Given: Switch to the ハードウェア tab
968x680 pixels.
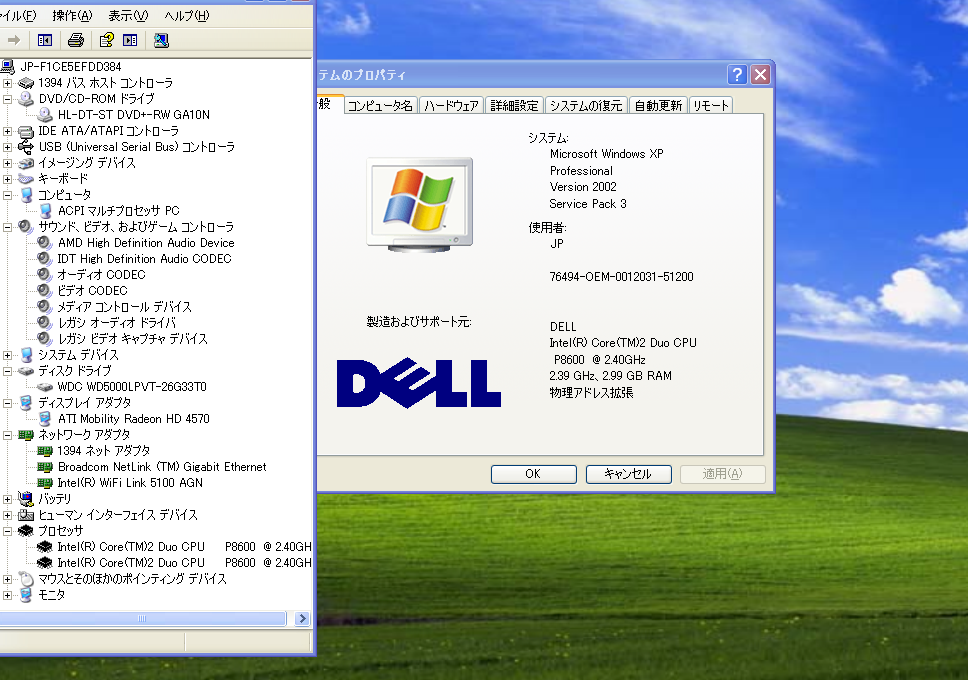Looking at the screenshot, I should [451, 106].
